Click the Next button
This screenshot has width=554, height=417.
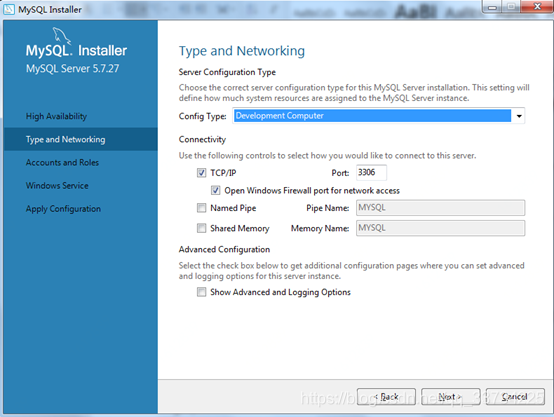[x=451, y=397]
